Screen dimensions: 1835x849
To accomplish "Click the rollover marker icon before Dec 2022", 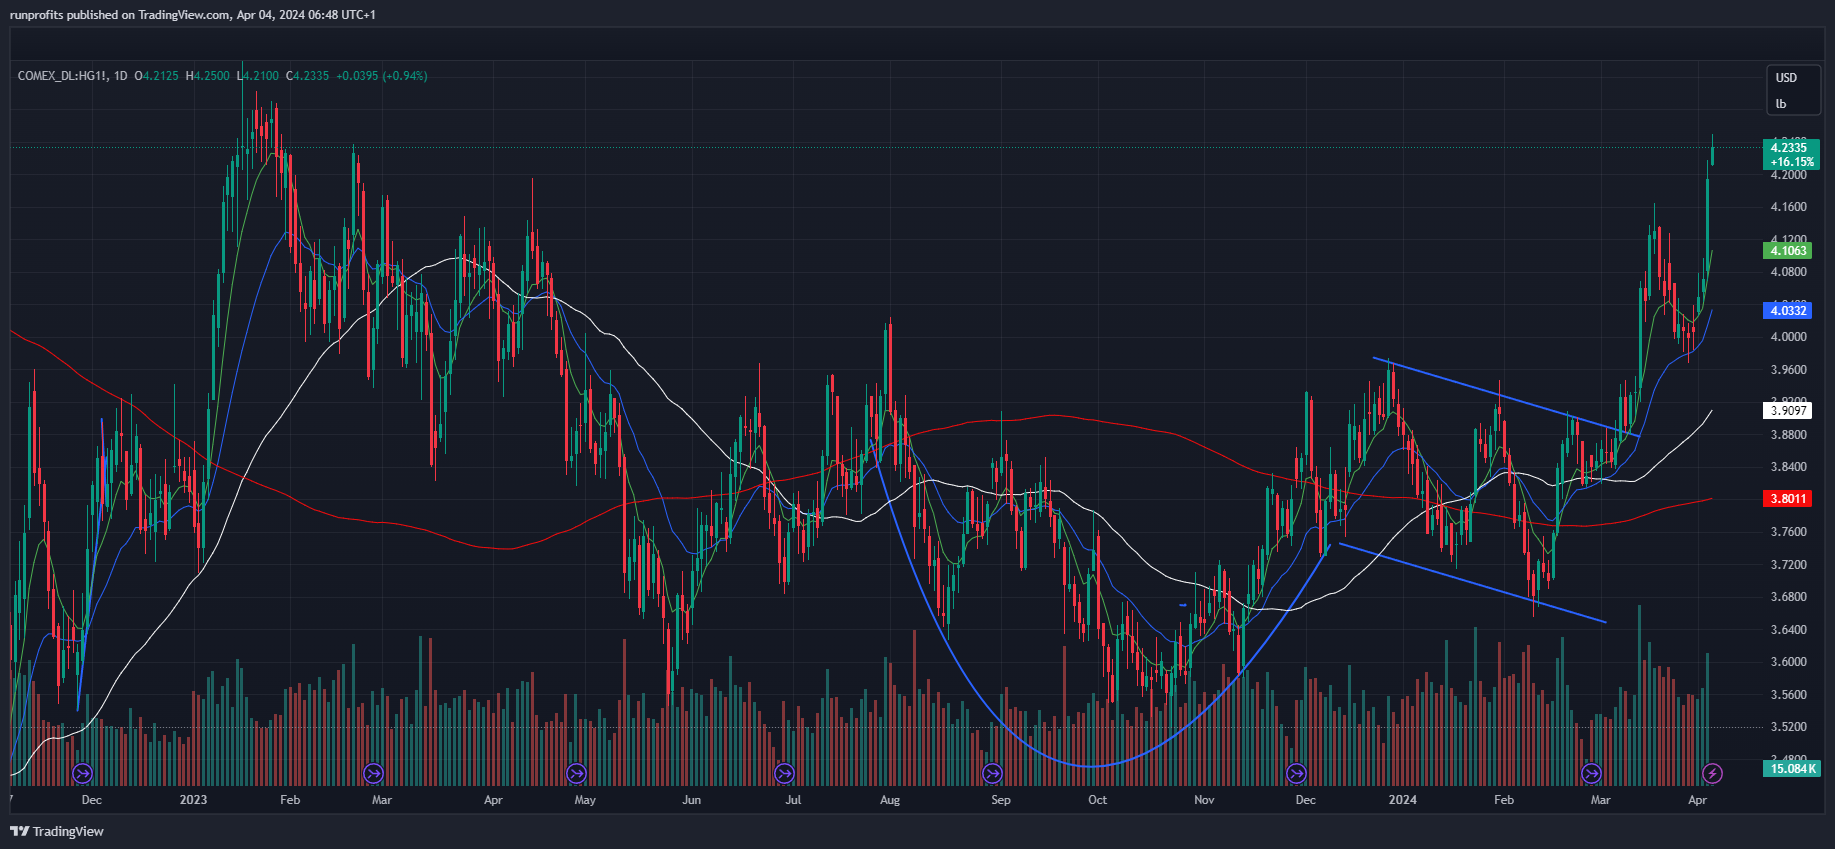I will click(83, 773).
